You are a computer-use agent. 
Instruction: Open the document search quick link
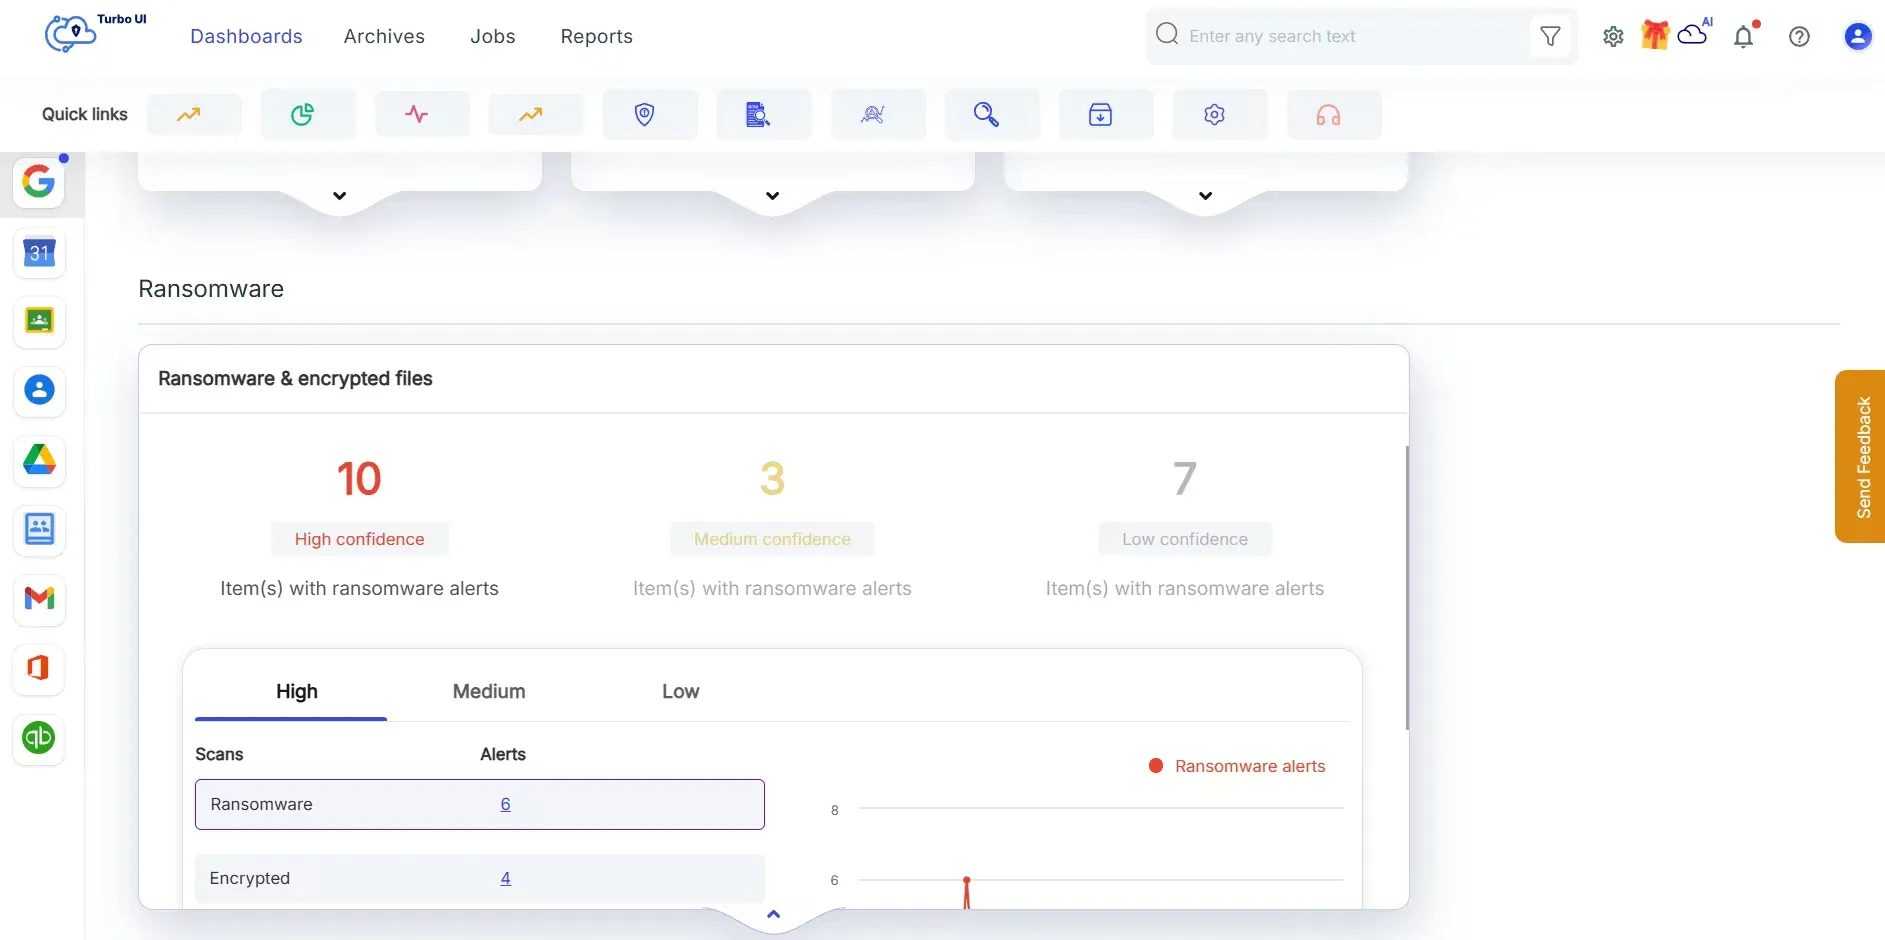[x=764, y=114]
